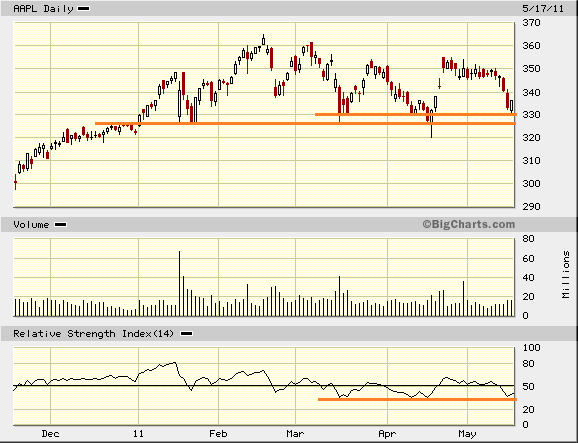Click the mid-March volume spike bar
Screen dimensions: 578x443
coord(340,296)
